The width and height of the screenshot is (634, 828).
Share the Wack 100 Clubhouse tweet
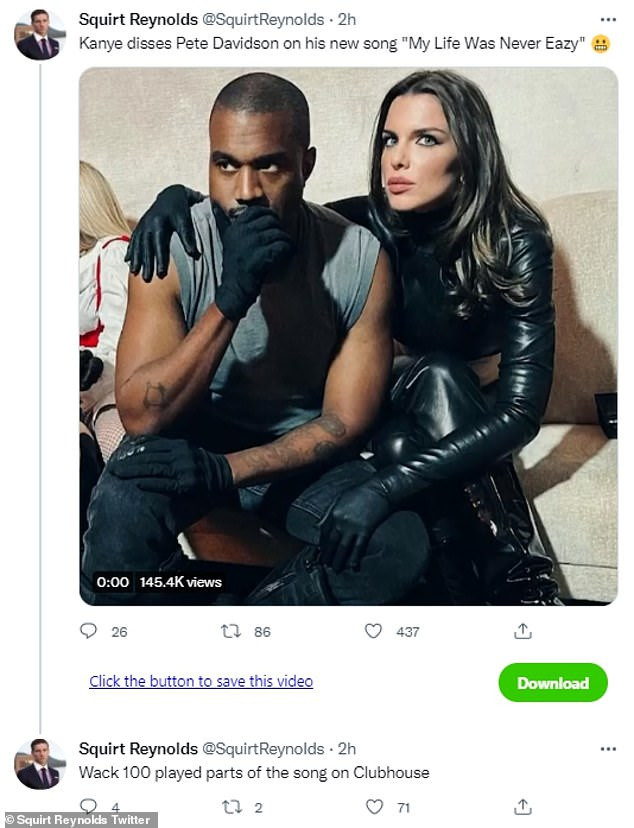coord(522,806)
